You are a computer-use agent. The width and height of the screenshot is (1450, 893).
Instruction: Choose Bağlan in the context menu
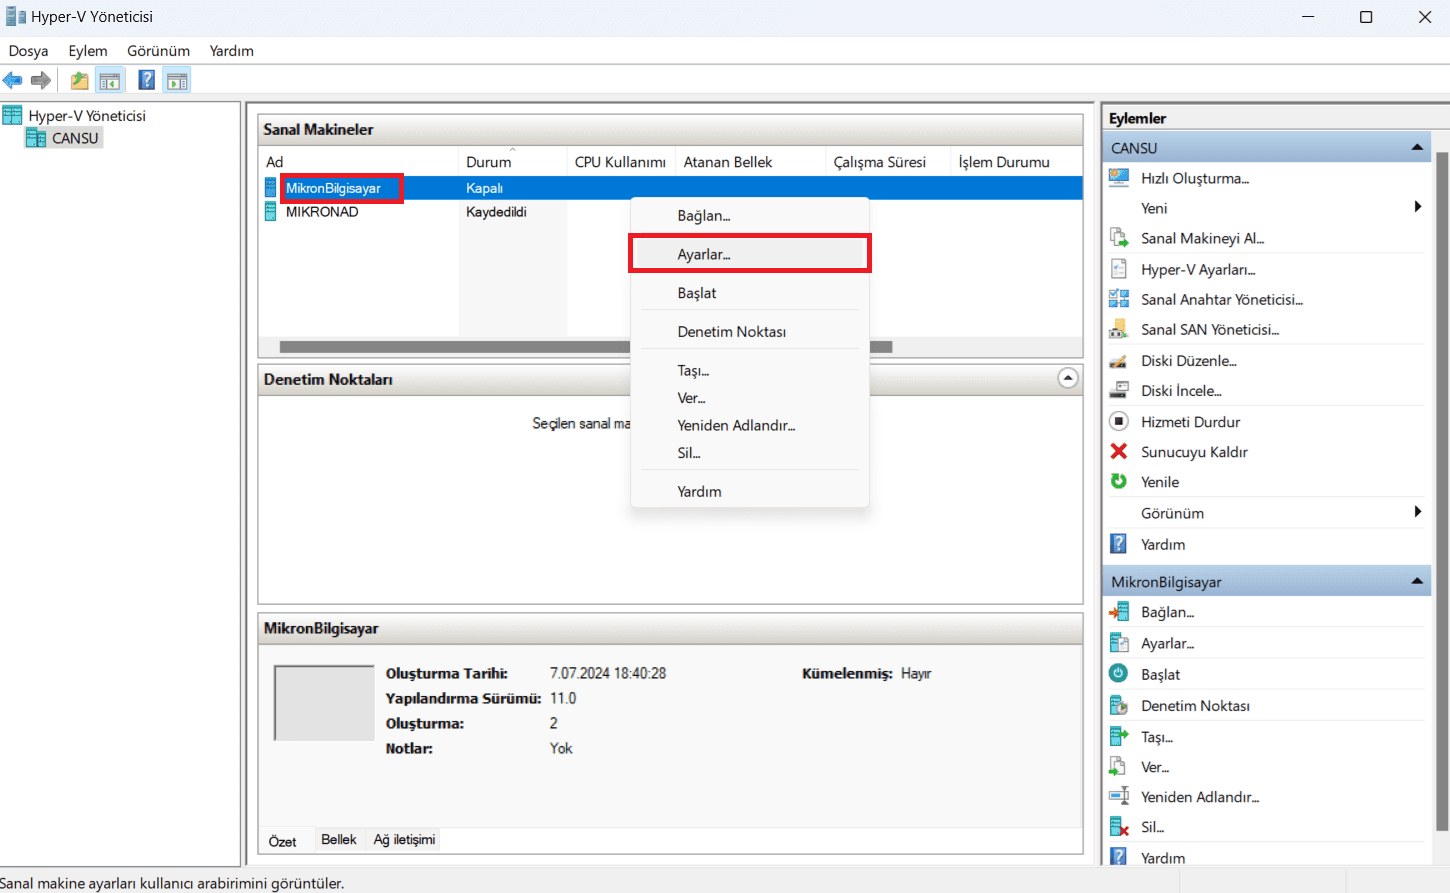click(x=750, y=216)
